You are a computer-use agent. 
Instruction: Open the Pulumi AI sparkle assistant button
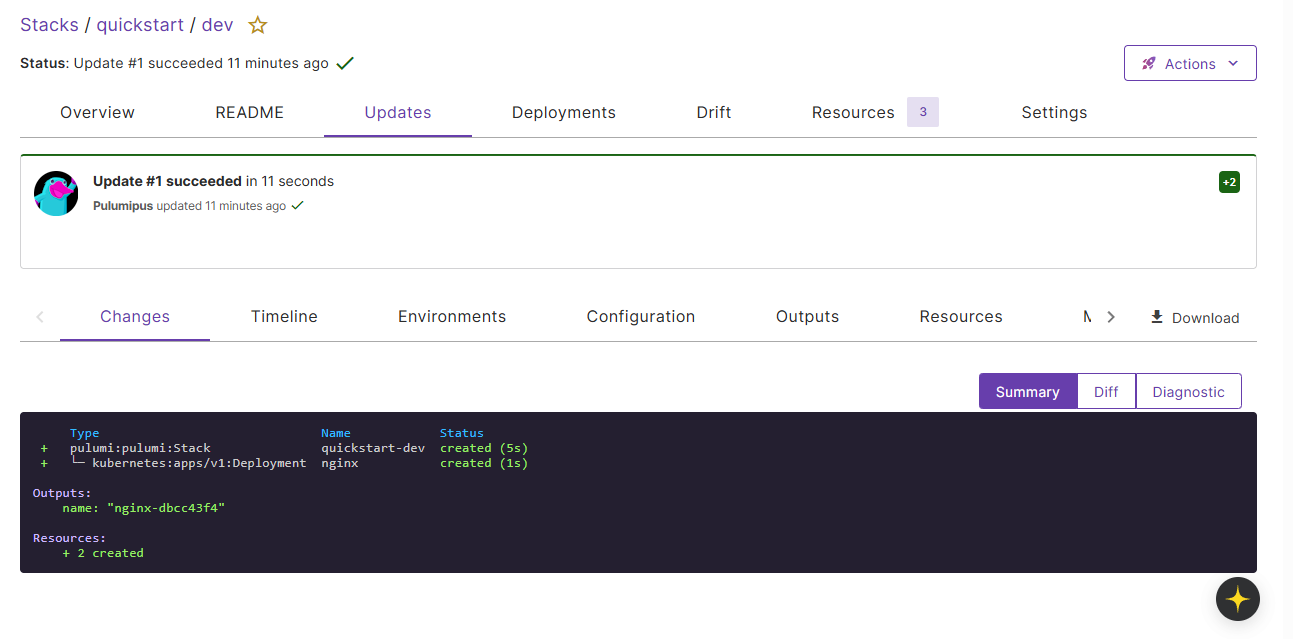[x=1237, y=599]
